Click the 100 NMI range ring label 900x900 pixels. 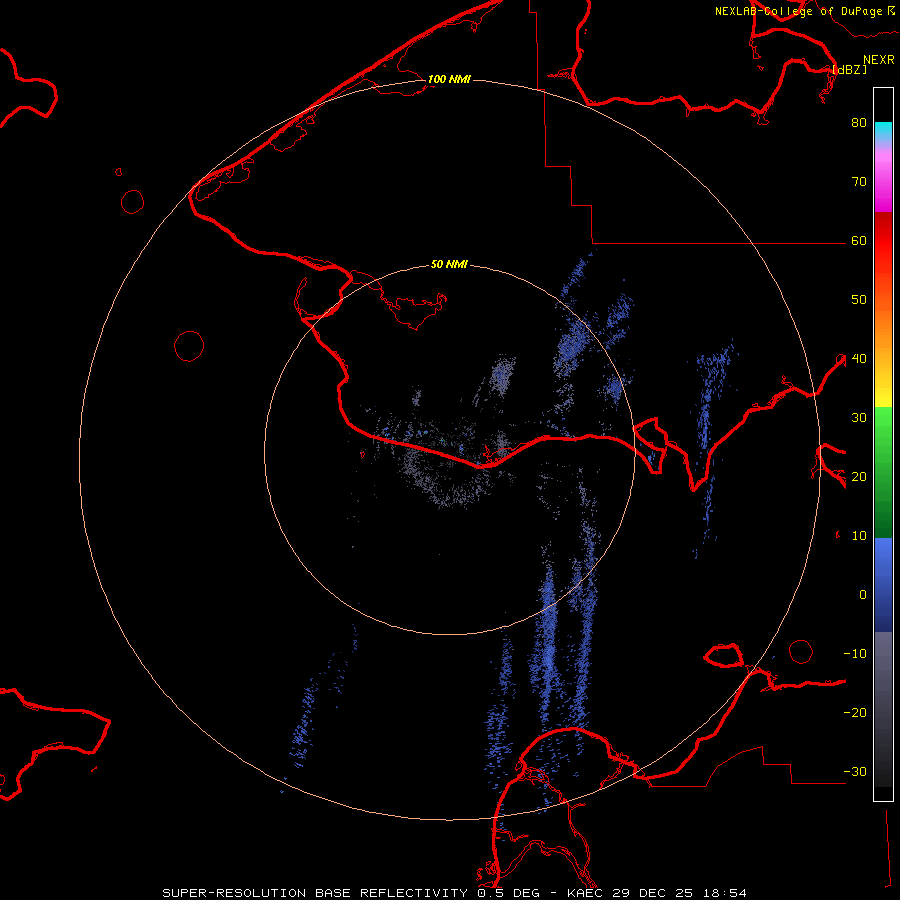tap(449, 79)
